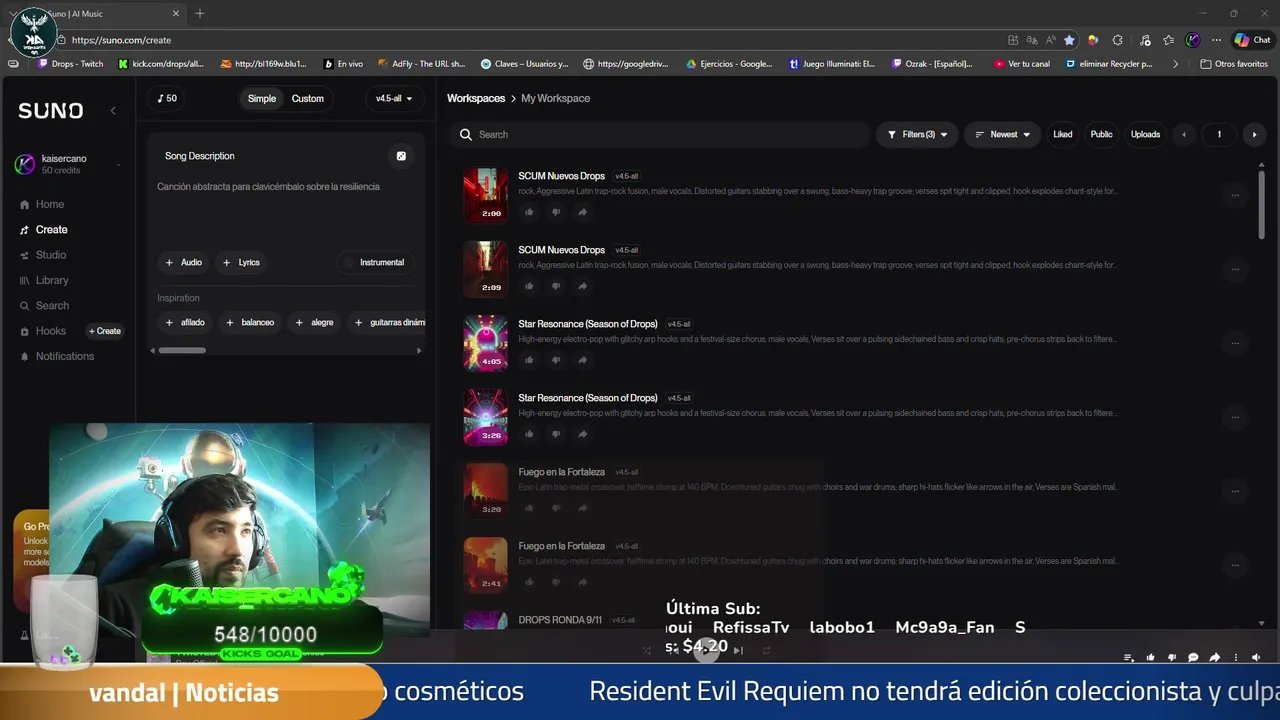Viewport: 1280px width, 720px height.
Task: Go to the previous page of songs
Action: 1184,134
